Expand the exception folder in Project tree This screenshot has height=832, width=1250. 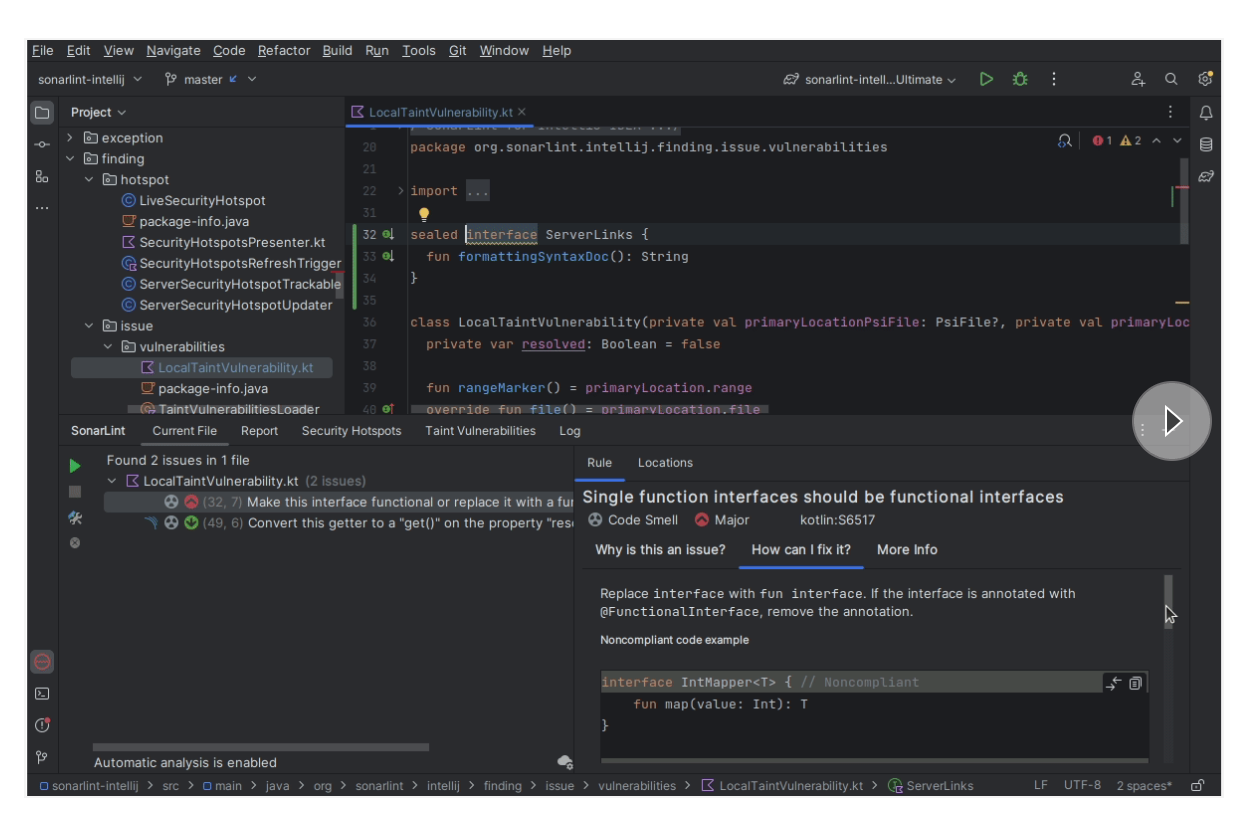click(72, 137)
